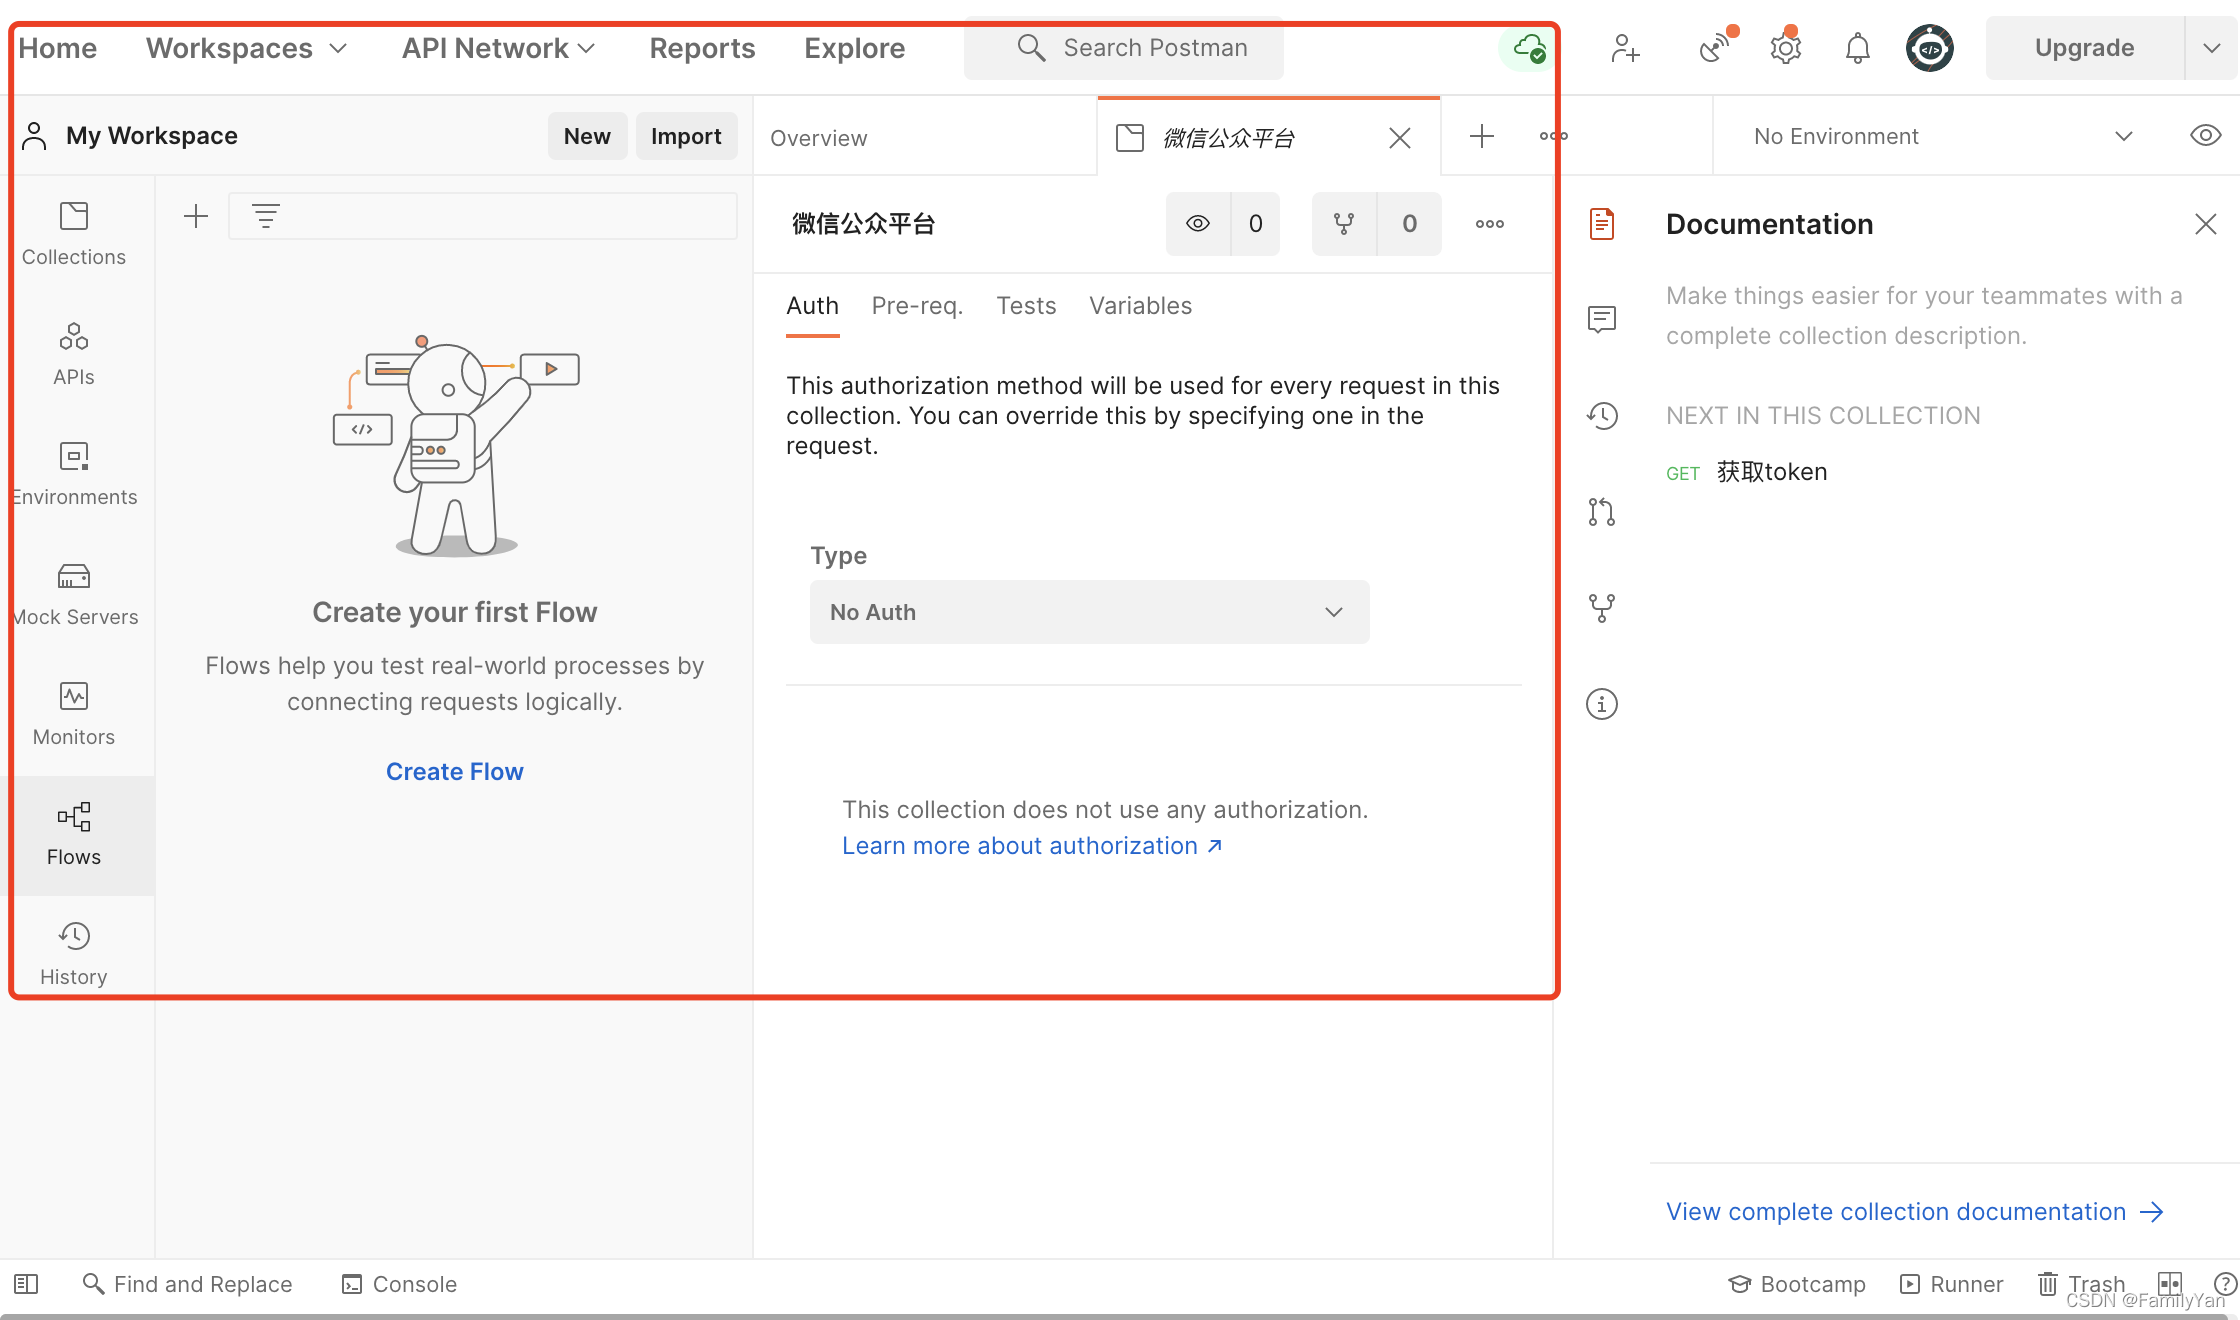Viewport: 2240px width, 1320px height.
Task: Open the Collections sidebar section
Action: [74, 234]
